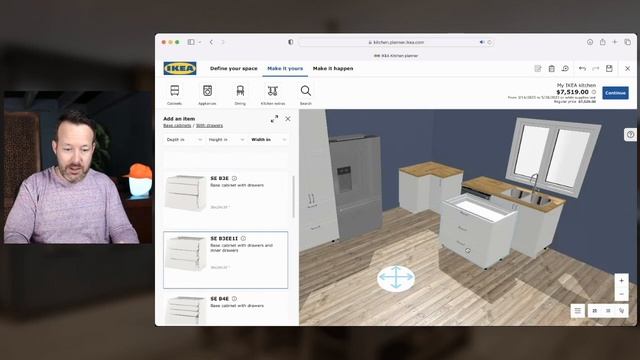The width and height of the screenshot is (640, 360).
Task: Click the My IKEA kitchen title
Action: click(x=576, y=85)
